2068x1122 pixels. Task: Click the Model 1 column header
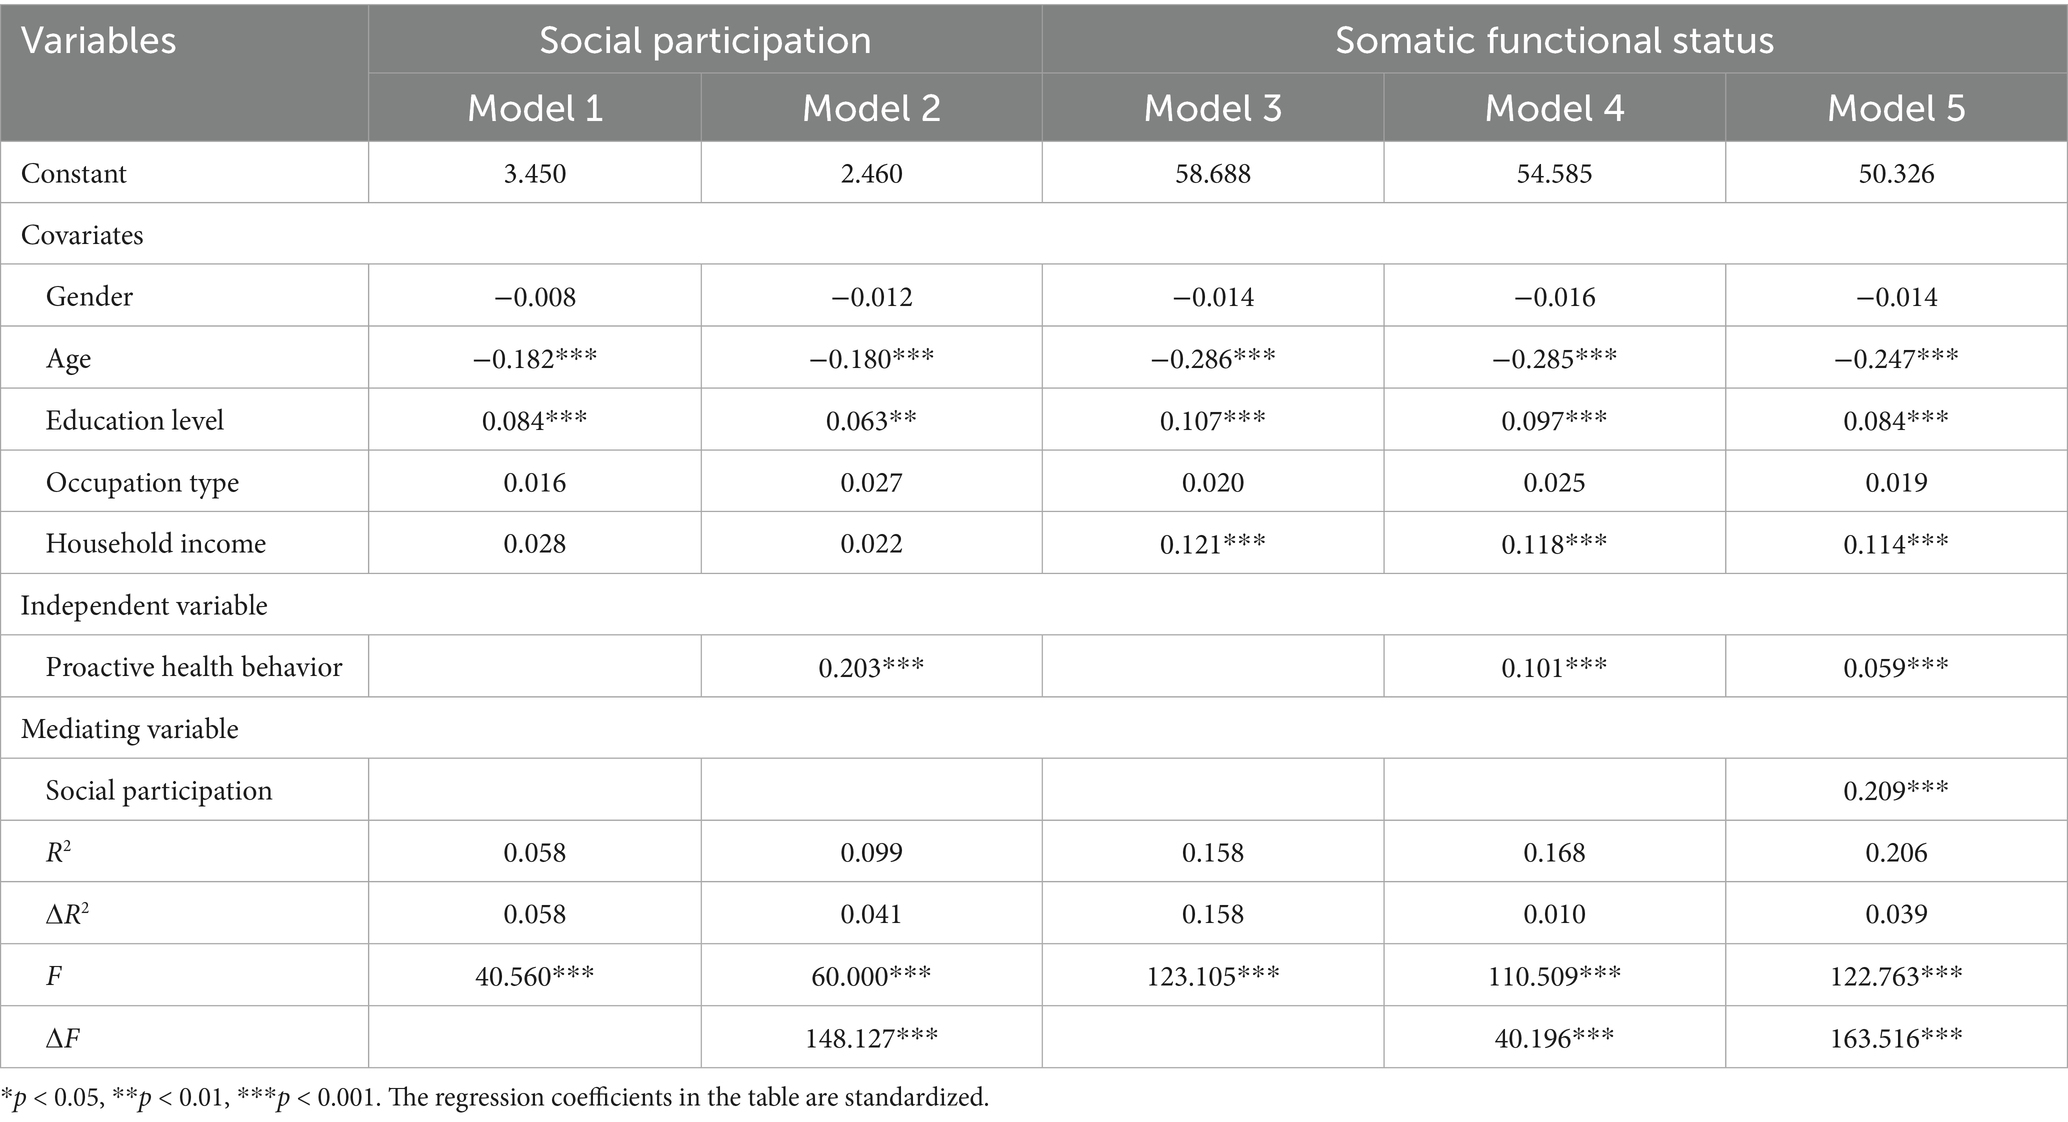pyautogui.click(x=535, y=108)
